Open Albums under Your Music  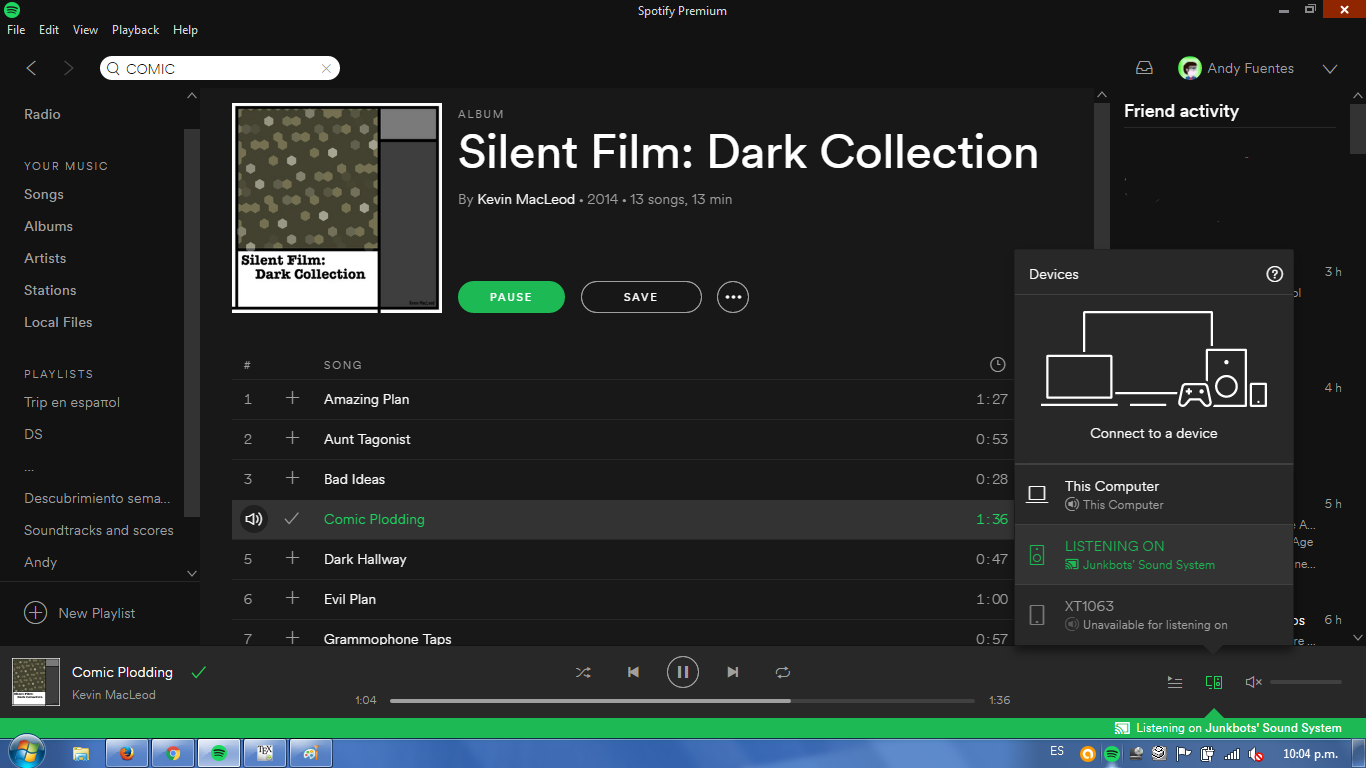pyautogui.click(x=48, y=226)
